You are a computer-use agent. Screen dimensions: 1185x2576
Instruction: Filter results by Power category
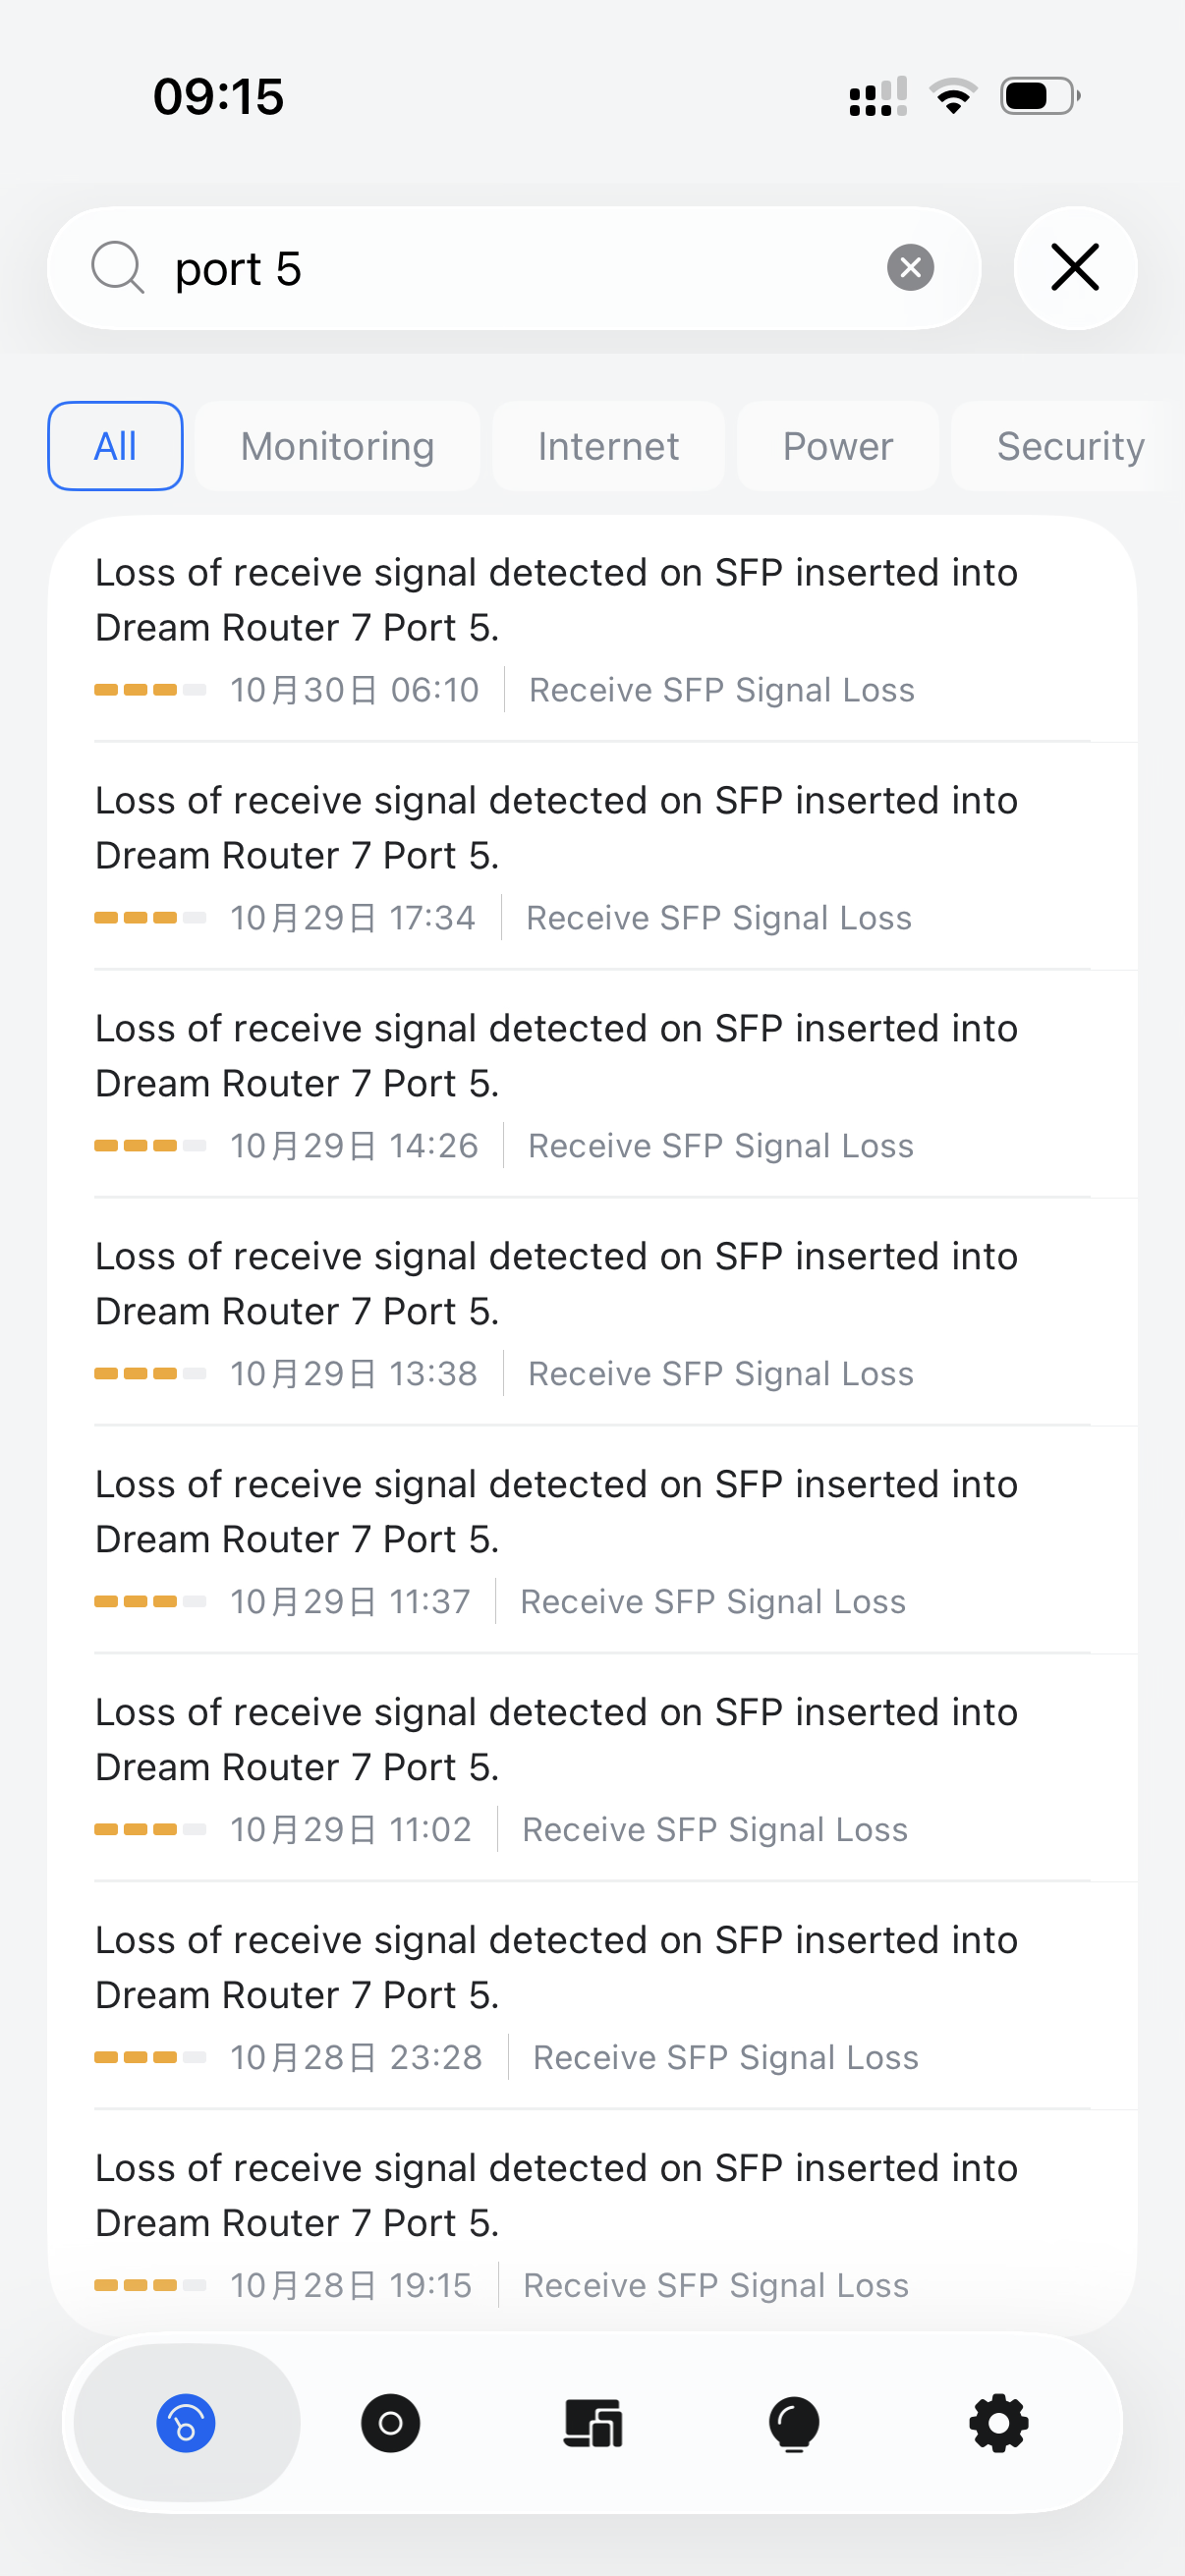[837, 446]
